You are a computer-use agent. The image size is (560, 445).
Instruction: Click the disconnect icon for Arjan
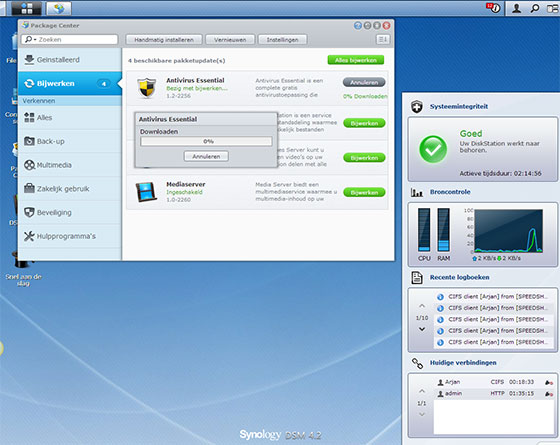(x=549, y=382)
